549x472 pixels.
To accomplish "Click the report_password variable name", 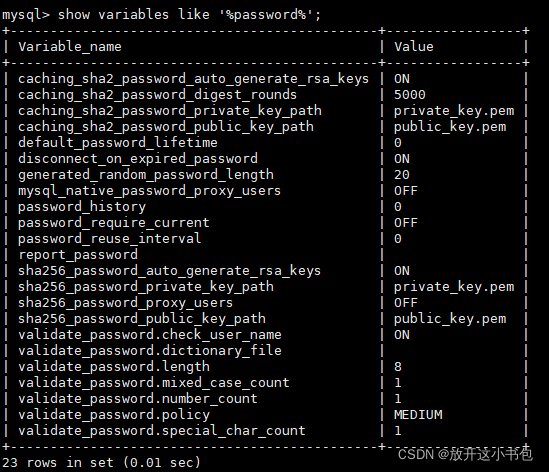I will pos(78,255).
